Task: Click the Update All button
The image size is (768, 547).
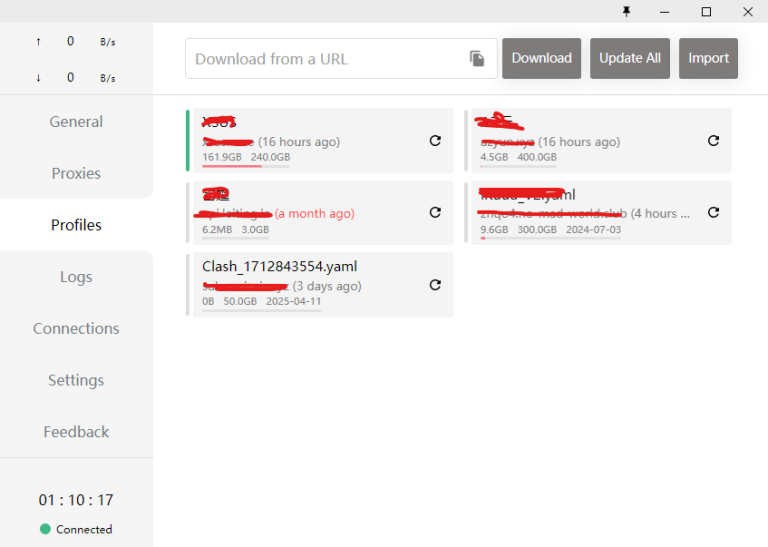Action: pos(629,58)
